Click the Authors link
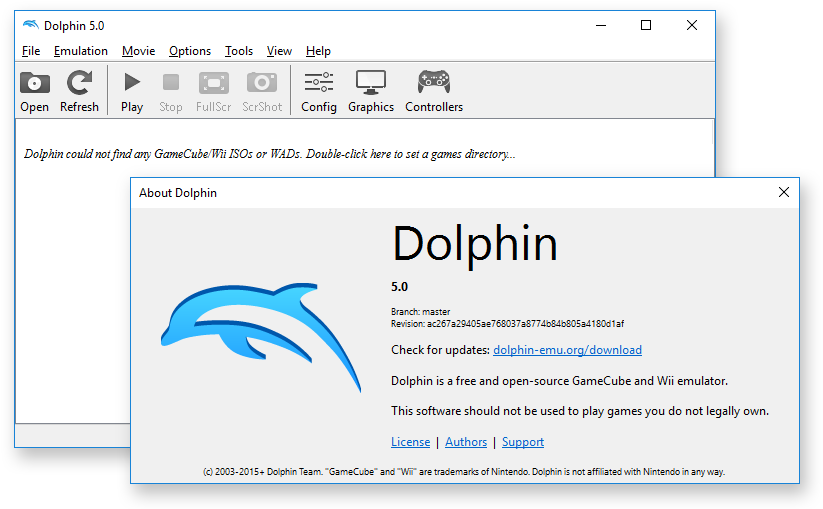The height and width of the screenshot is (509, 823). point(466,442)
